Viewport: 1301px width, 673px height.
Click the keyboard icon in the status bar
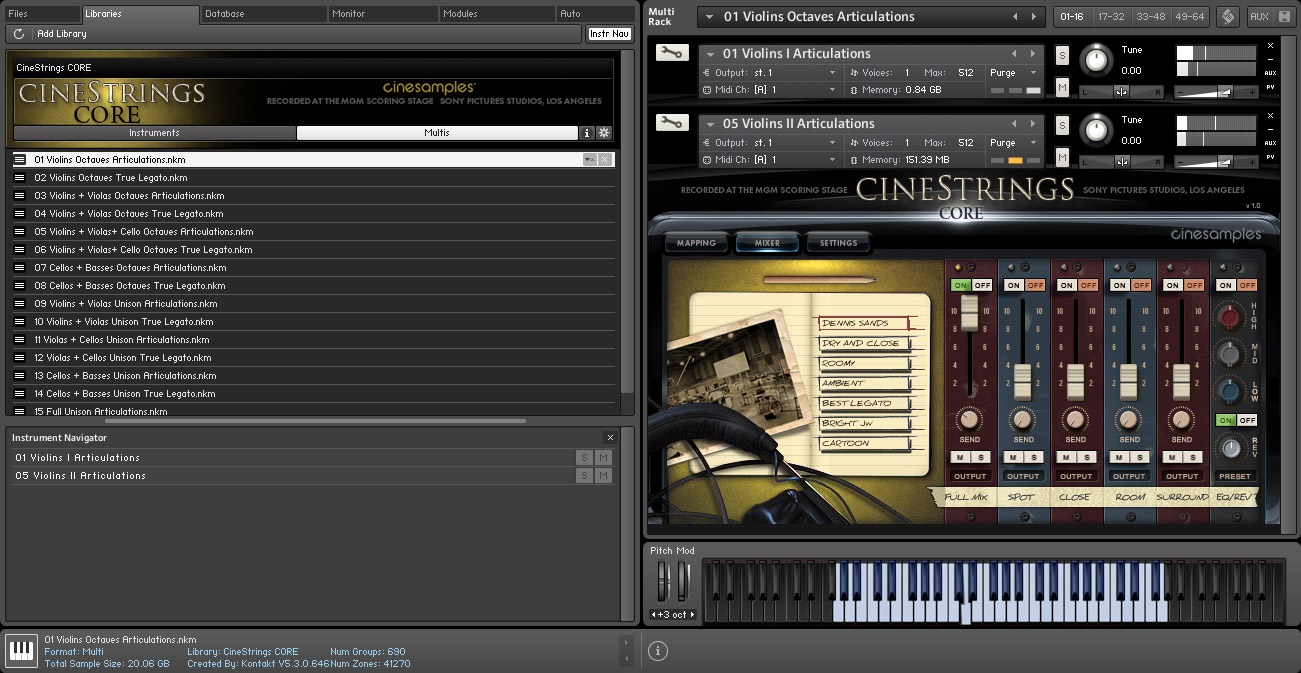pos(20,651)
